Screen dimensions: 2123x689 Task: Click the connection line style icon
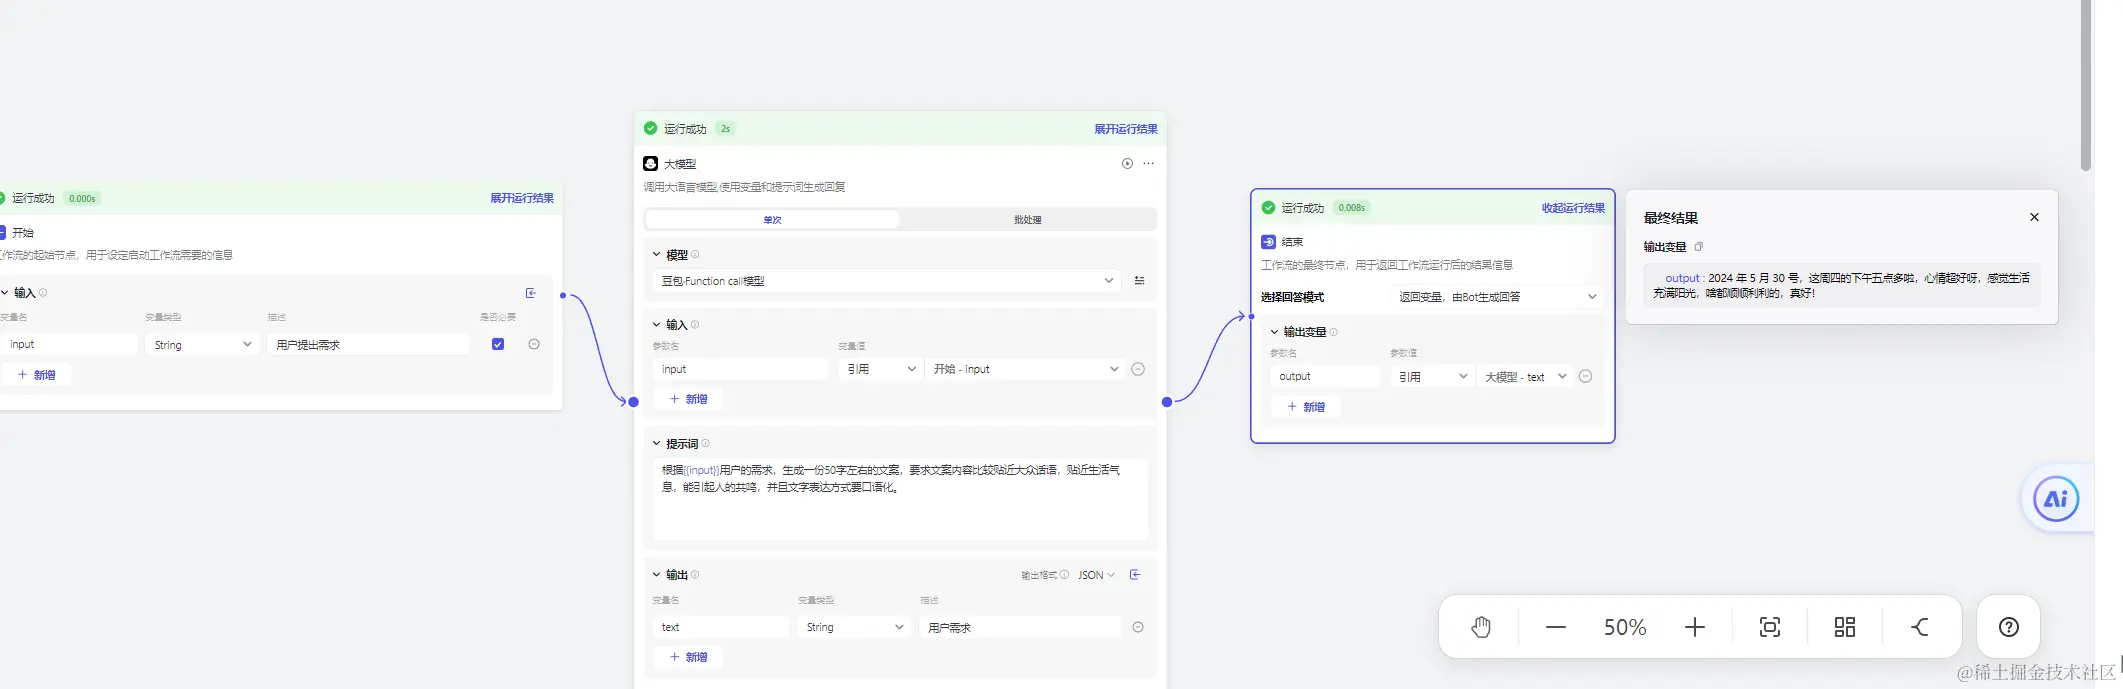pos(1919,627)
